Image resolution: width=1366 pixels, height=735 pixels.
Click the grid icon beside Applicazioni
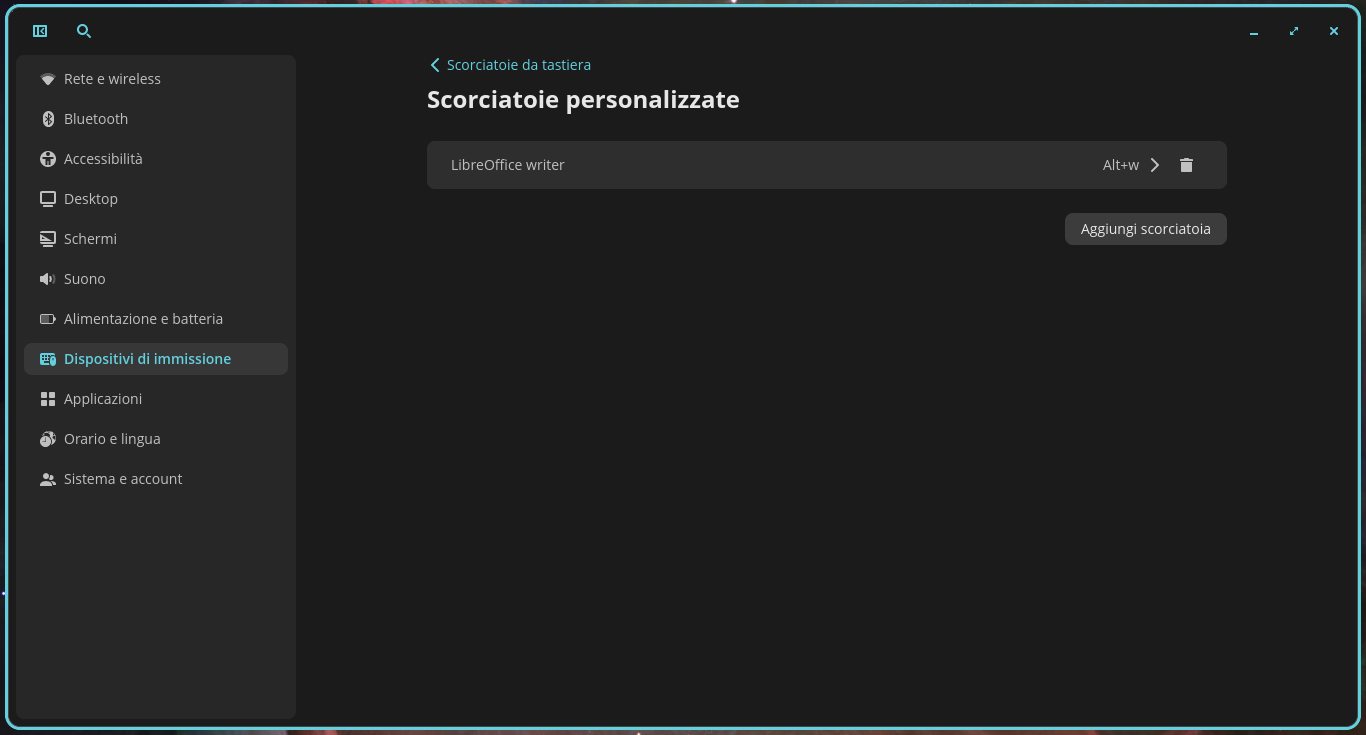click(x=47, y=399)
